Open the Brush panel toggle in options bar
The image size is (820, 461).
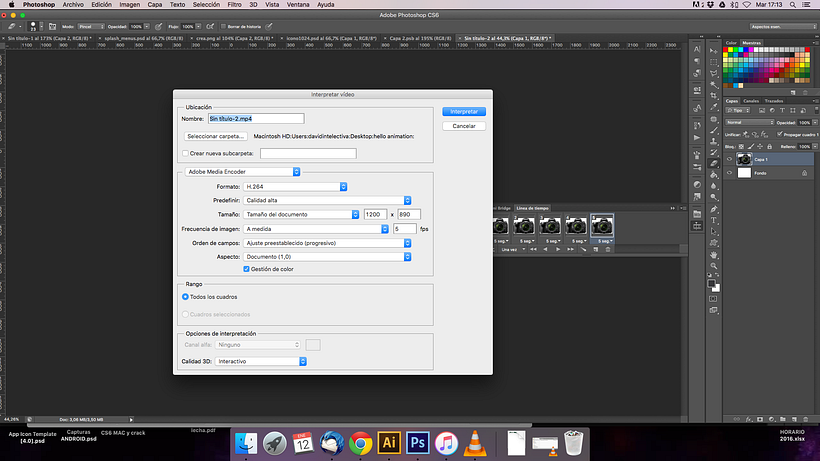click(52, 26)
